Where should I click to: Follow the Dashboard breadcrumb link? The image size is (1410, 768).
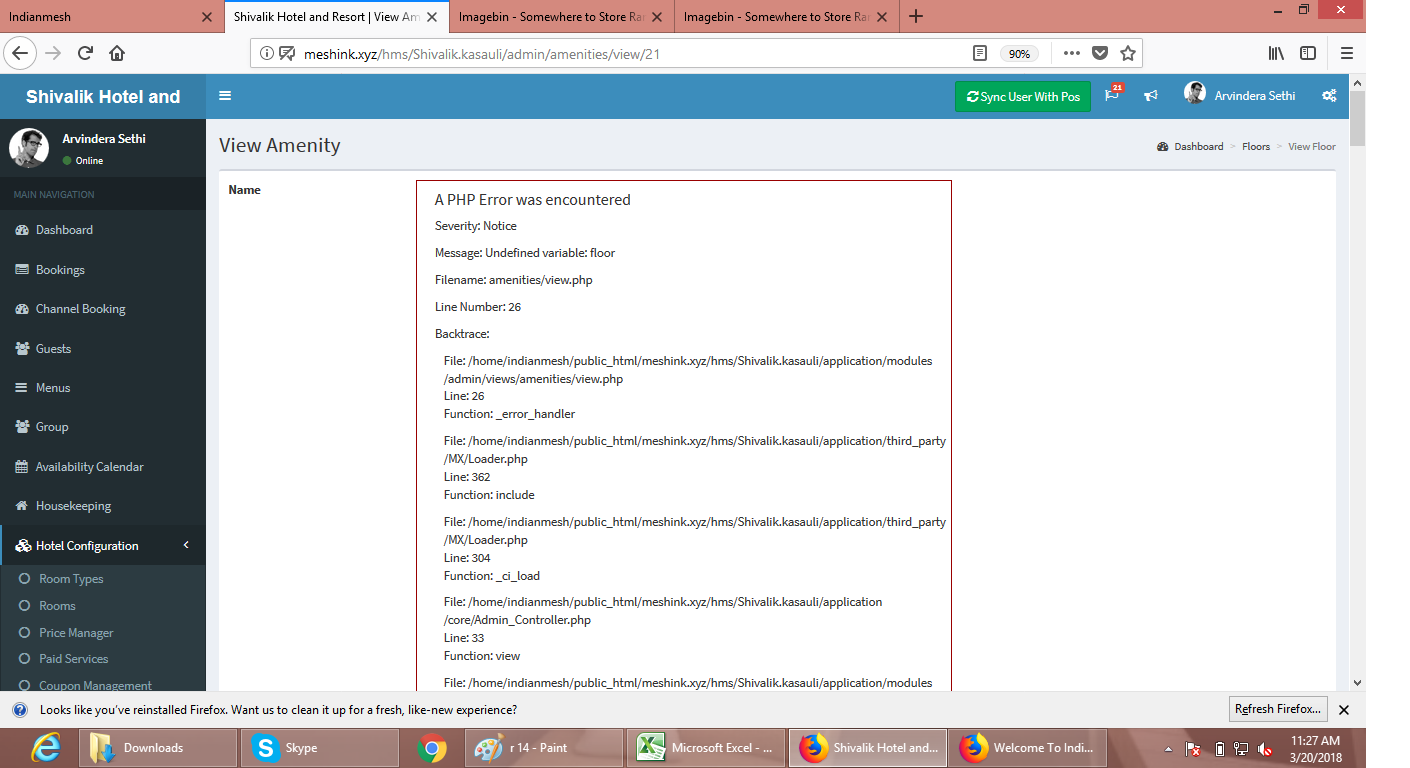[x=1199, y=147]
